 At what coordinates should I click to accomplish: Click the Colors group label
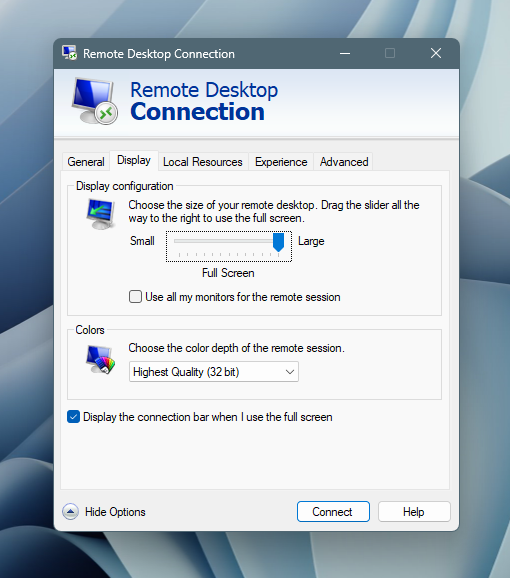pyautogui.click(x=90, y=330)
